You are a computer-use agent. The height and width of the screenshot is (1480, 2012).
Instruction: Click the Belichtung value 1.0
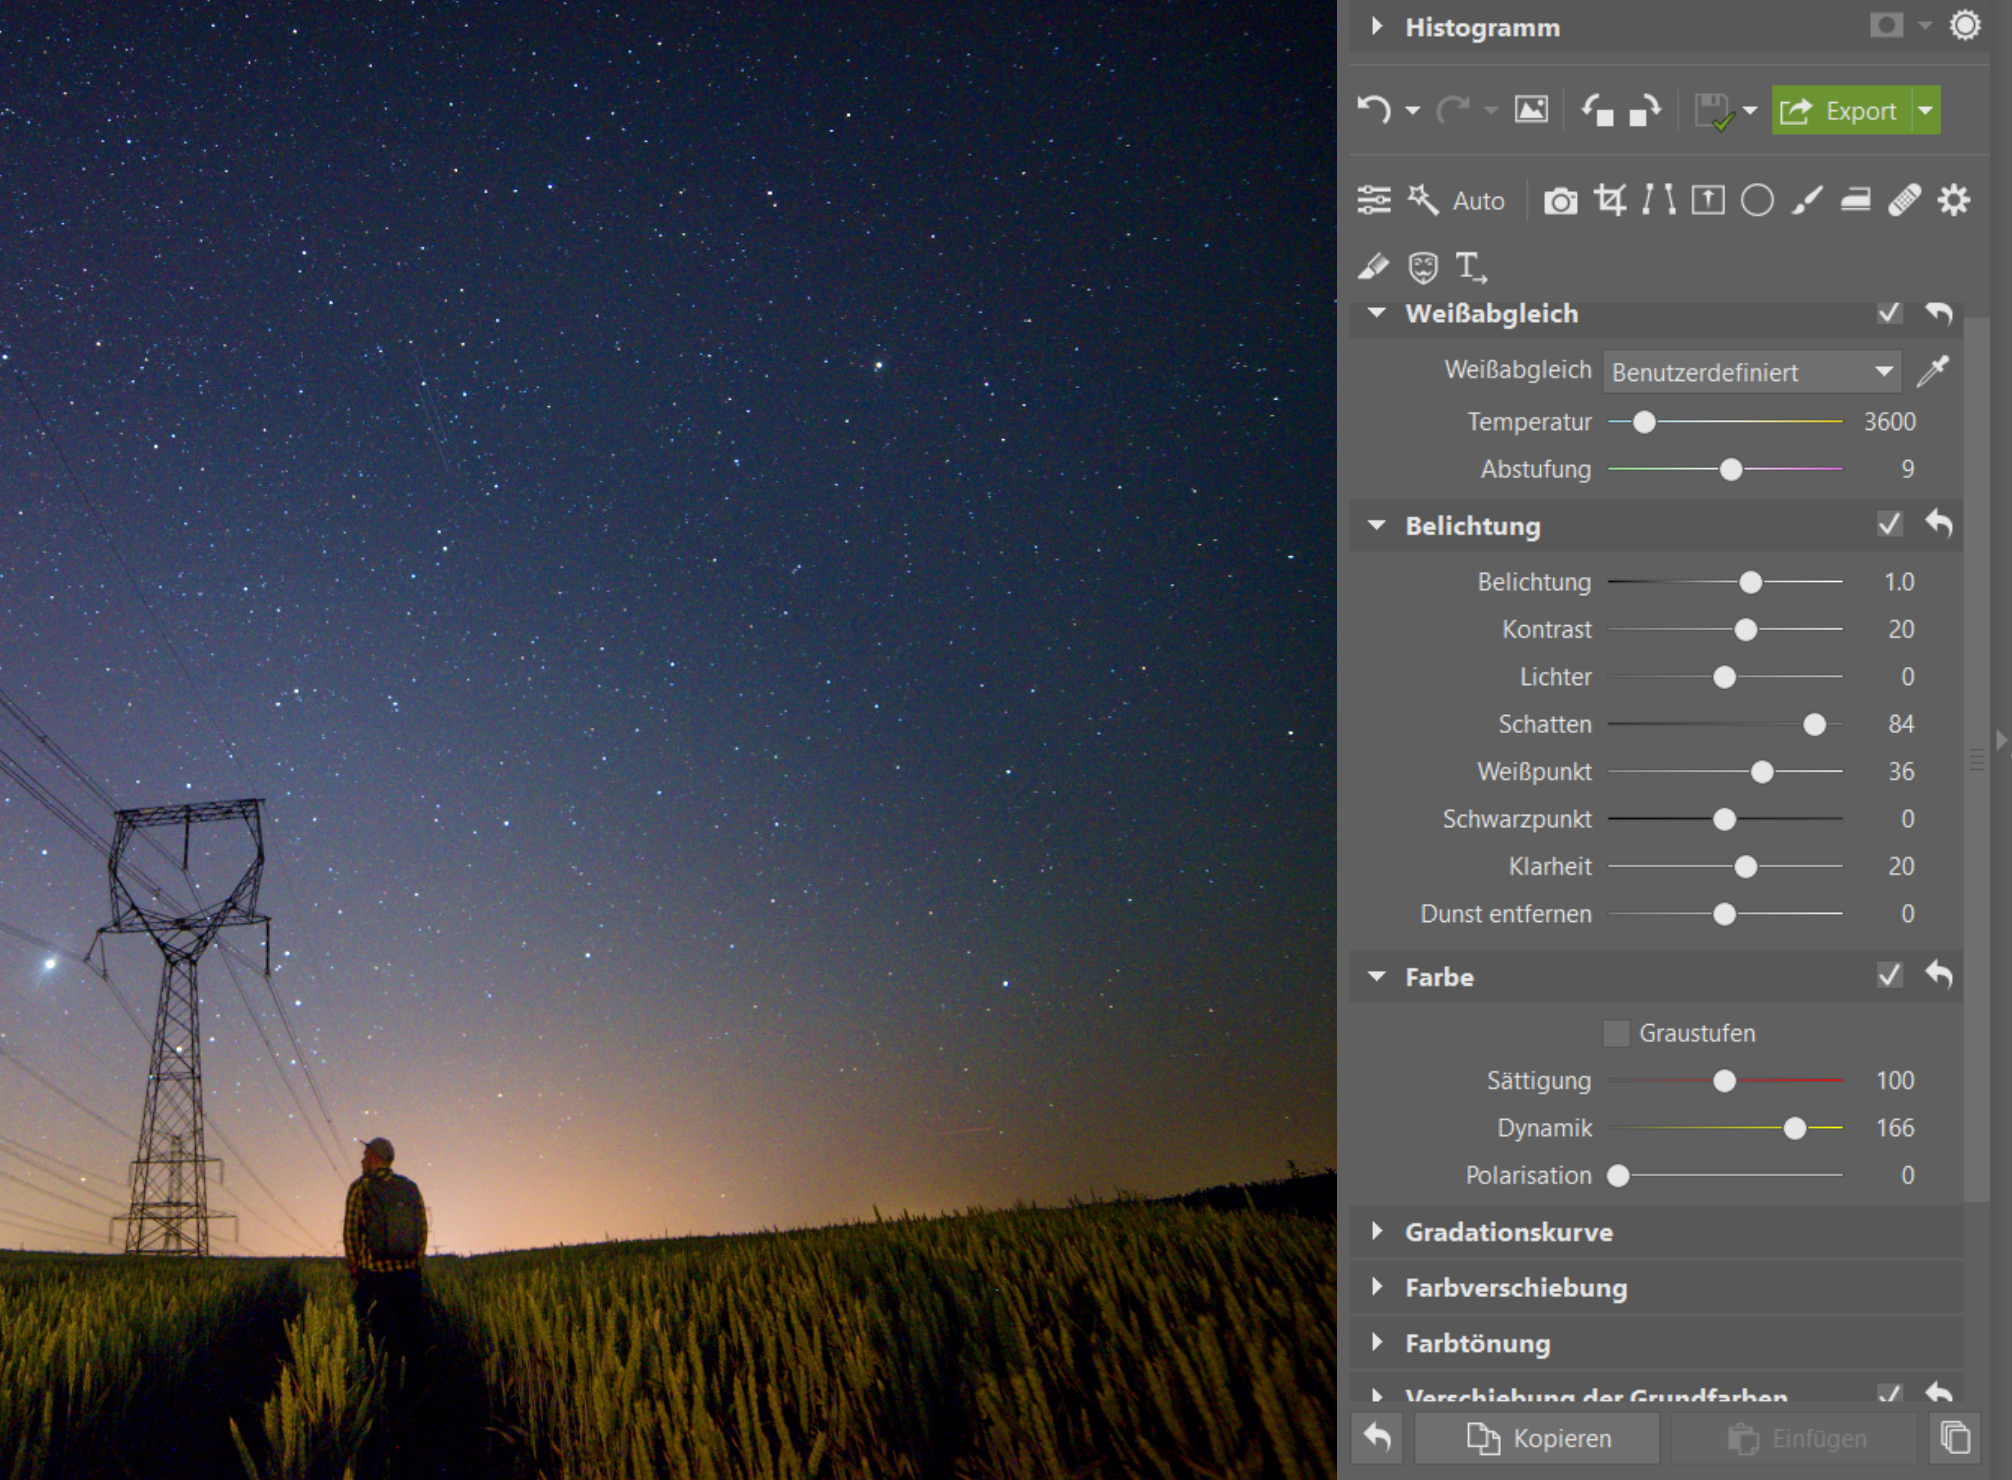[1899, 582]
